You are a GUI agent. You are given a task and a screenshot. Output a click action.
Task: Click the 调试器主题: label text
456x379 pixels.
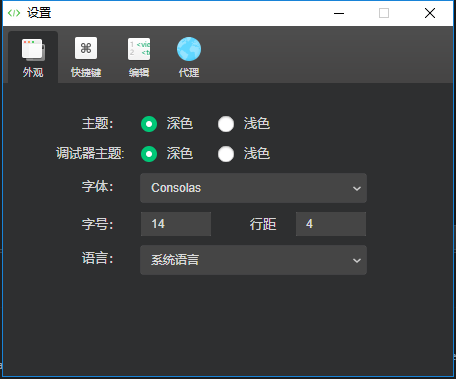point(90,154)
